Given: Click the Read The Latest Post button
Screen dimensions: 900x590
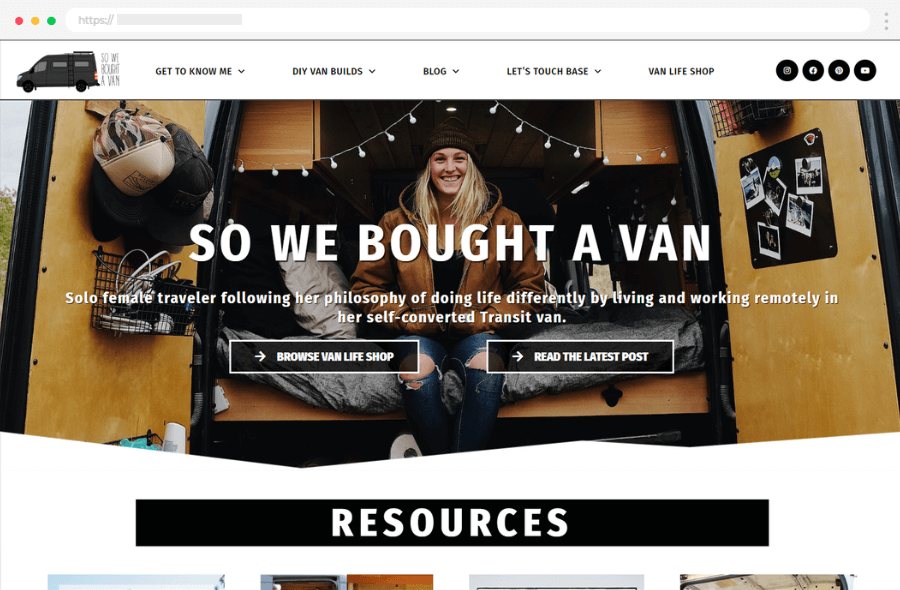Looking at the screenshot, I should pyautogui.click(x=580, y=356).
